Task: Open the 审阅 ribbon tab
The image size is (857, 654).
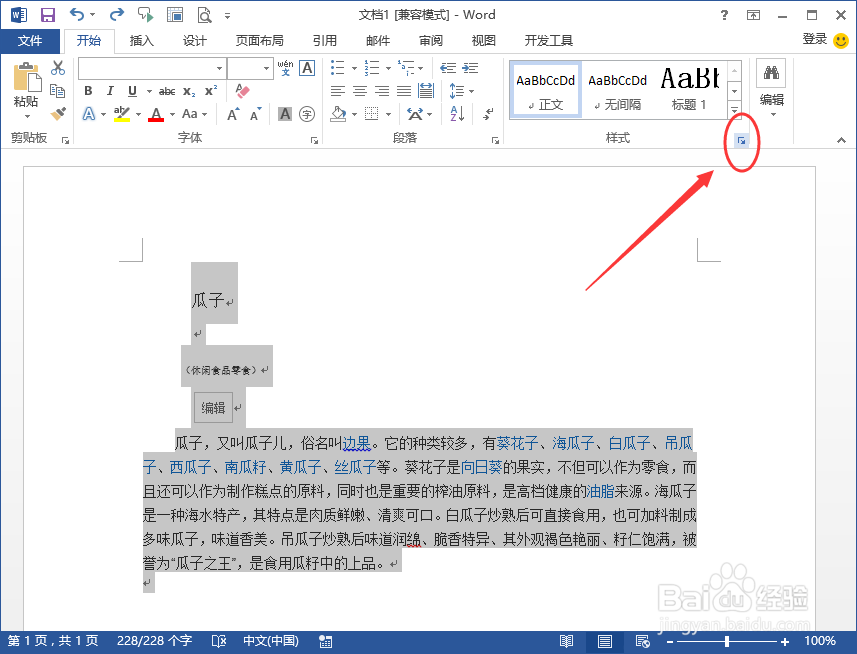Action: point(430,40)
